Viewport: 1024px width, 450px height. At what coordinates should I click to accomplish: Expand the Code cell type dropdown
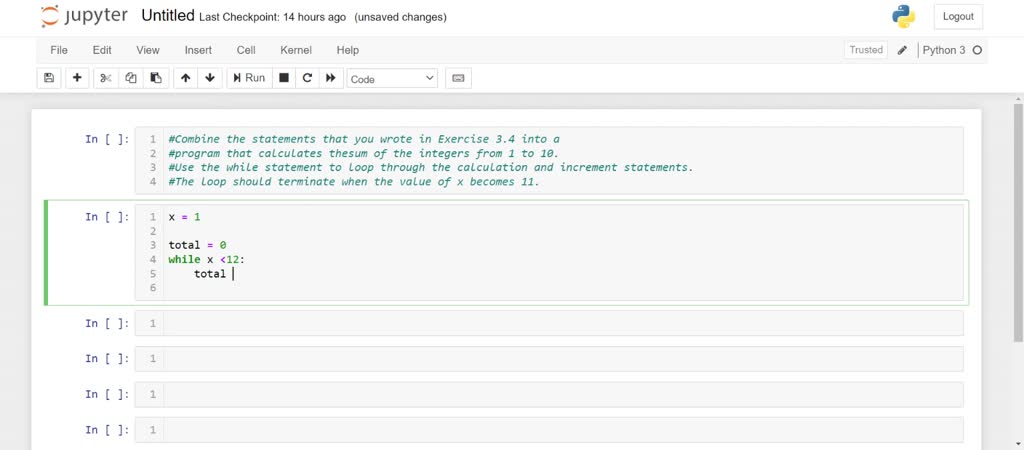coord(392,78)
